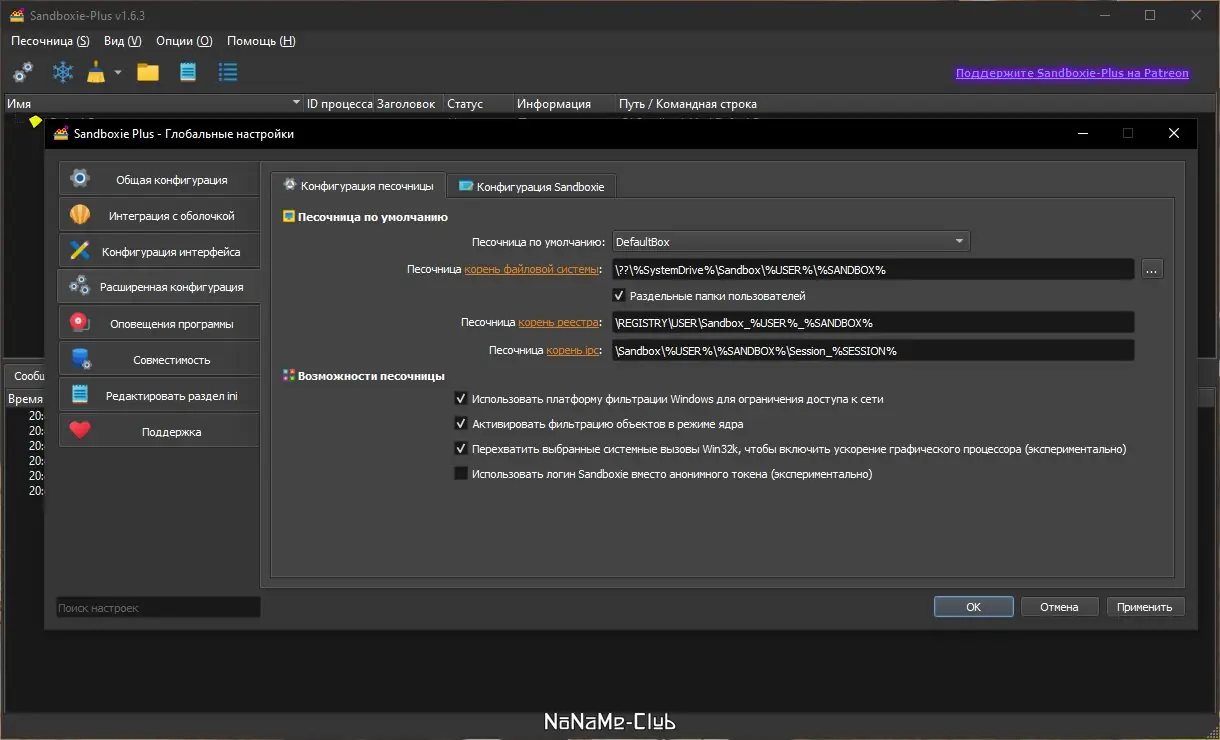
Task: Click the Отмена button
Action: [1059, 607]
